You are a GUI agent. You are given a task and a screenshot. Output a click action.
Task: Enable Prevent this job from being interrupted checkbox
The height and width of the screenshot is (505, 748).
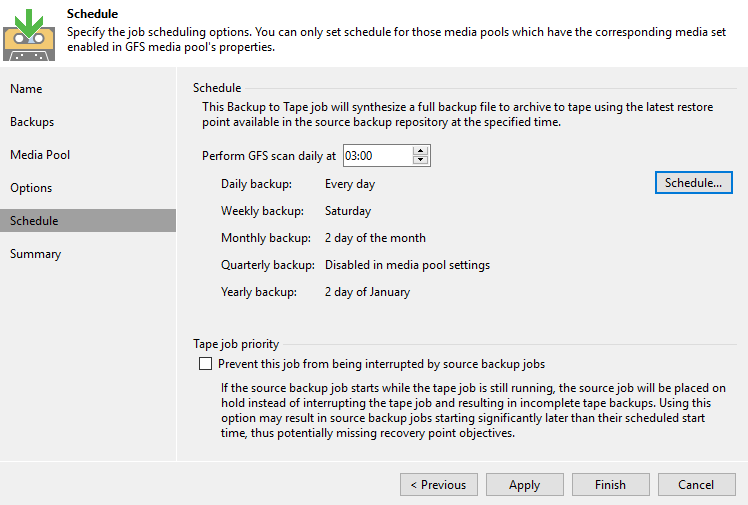click(206, 364)
